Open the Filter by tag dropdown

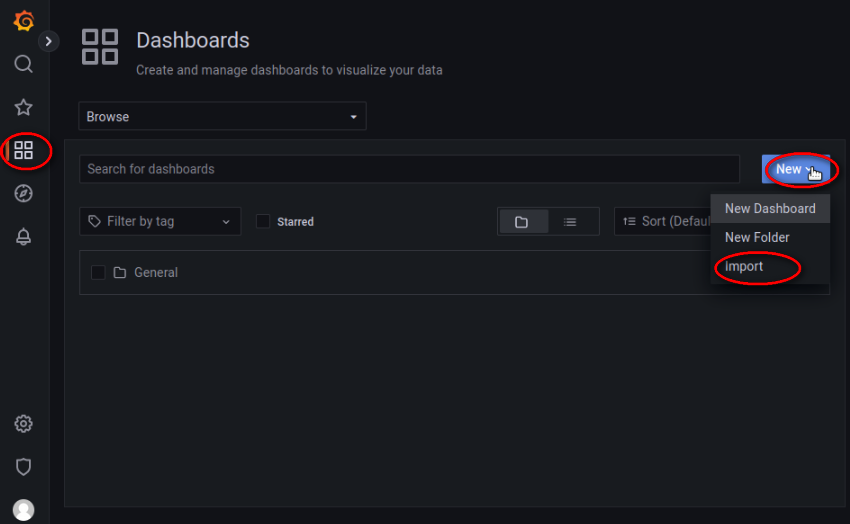point(160,221)
